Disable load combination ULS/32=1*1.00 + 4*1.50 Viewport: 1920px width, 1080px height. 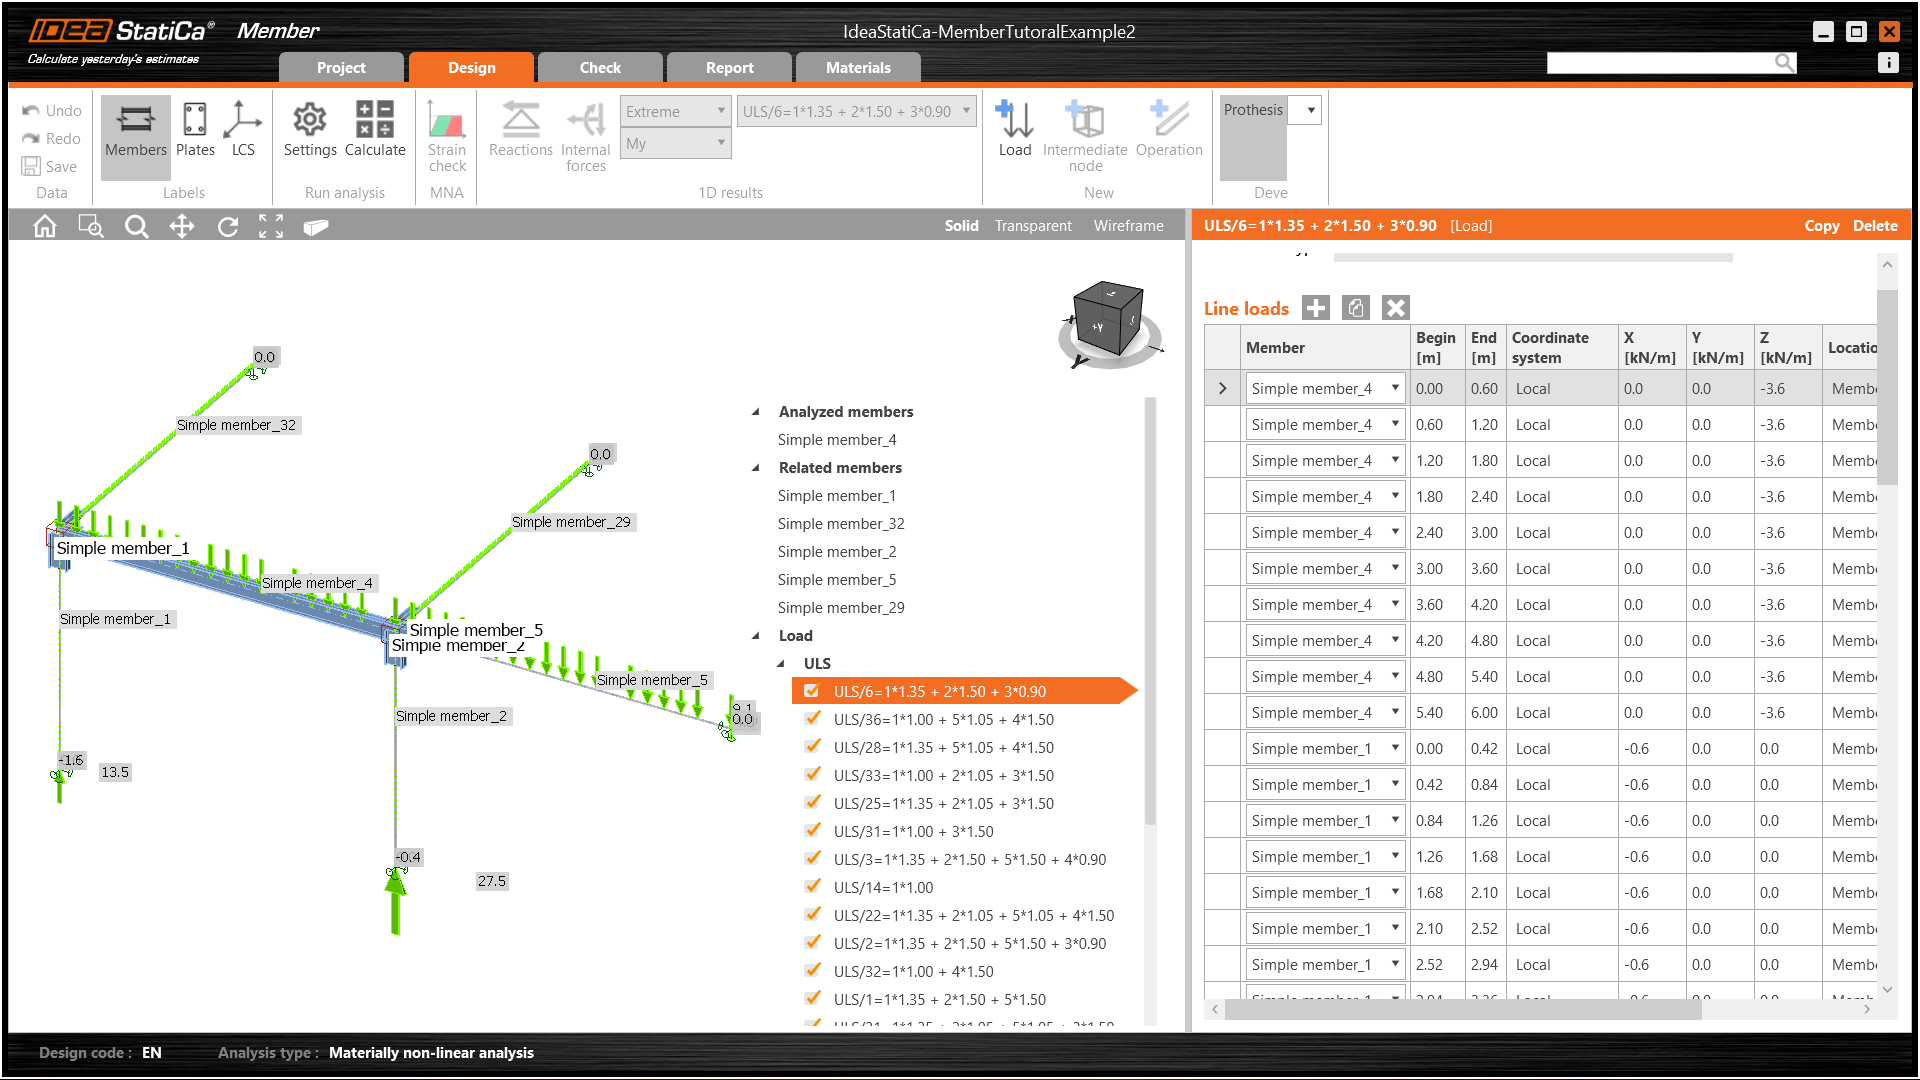pyautogui.click(x=812, y=970)
